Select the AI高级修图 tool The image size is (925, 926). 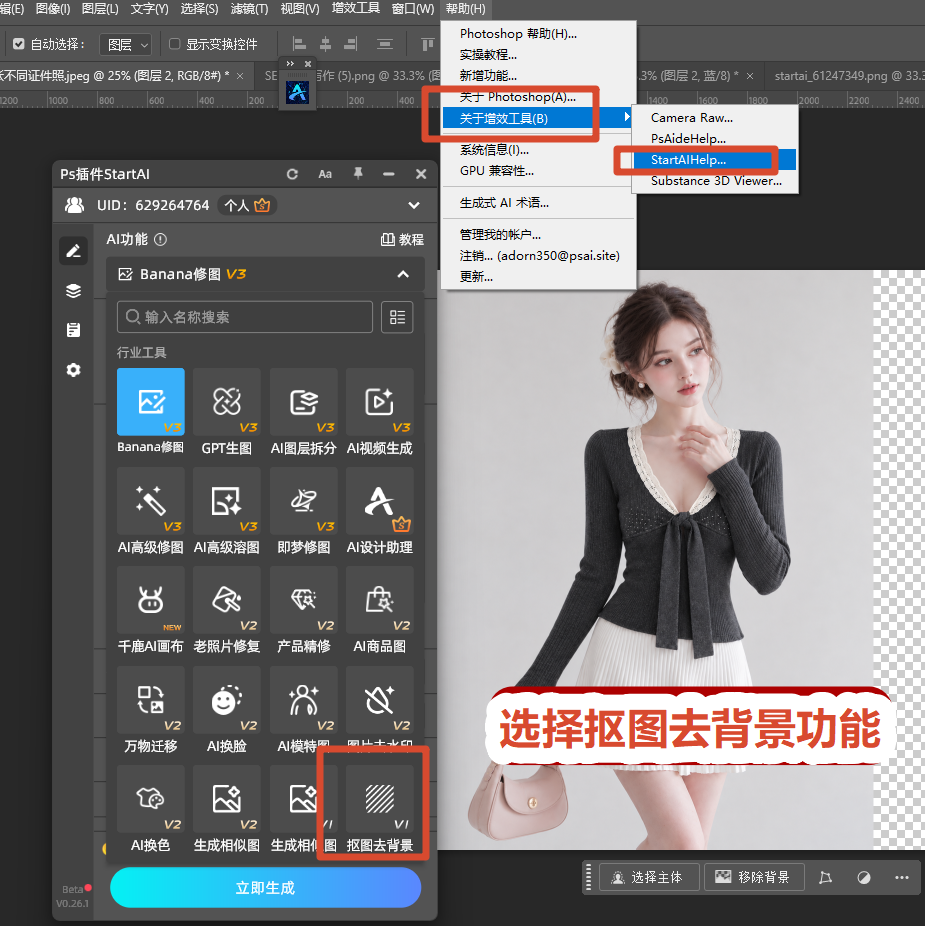(151, 501)
